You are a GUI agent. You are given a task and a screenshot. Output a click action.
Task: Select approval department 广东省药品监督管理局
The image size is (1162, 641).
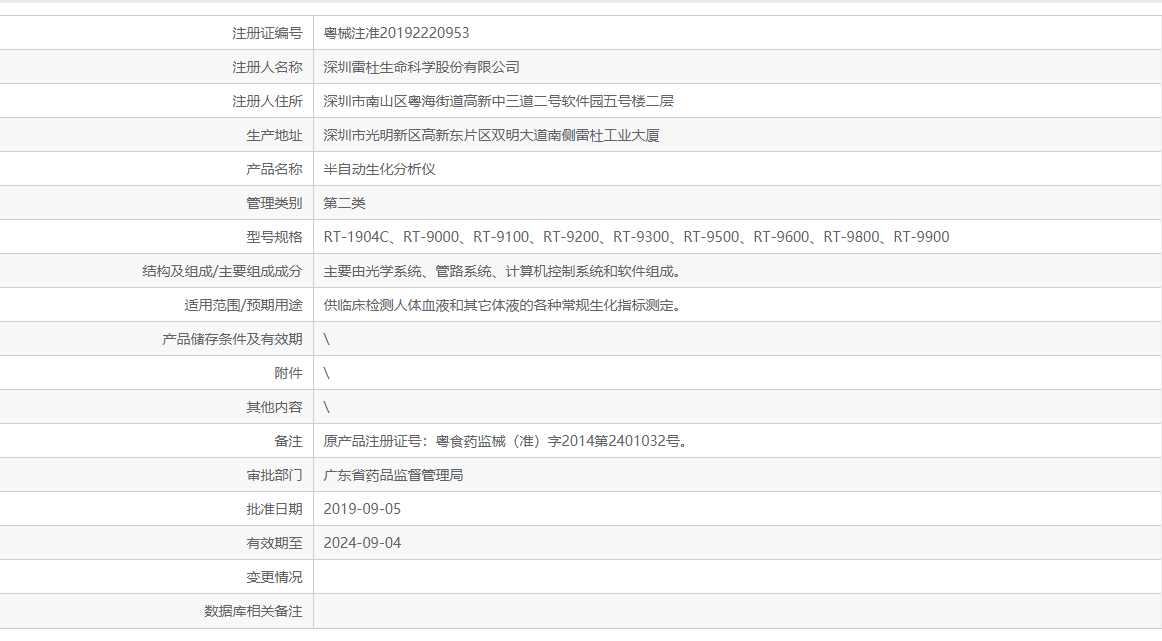click(393, 475)
